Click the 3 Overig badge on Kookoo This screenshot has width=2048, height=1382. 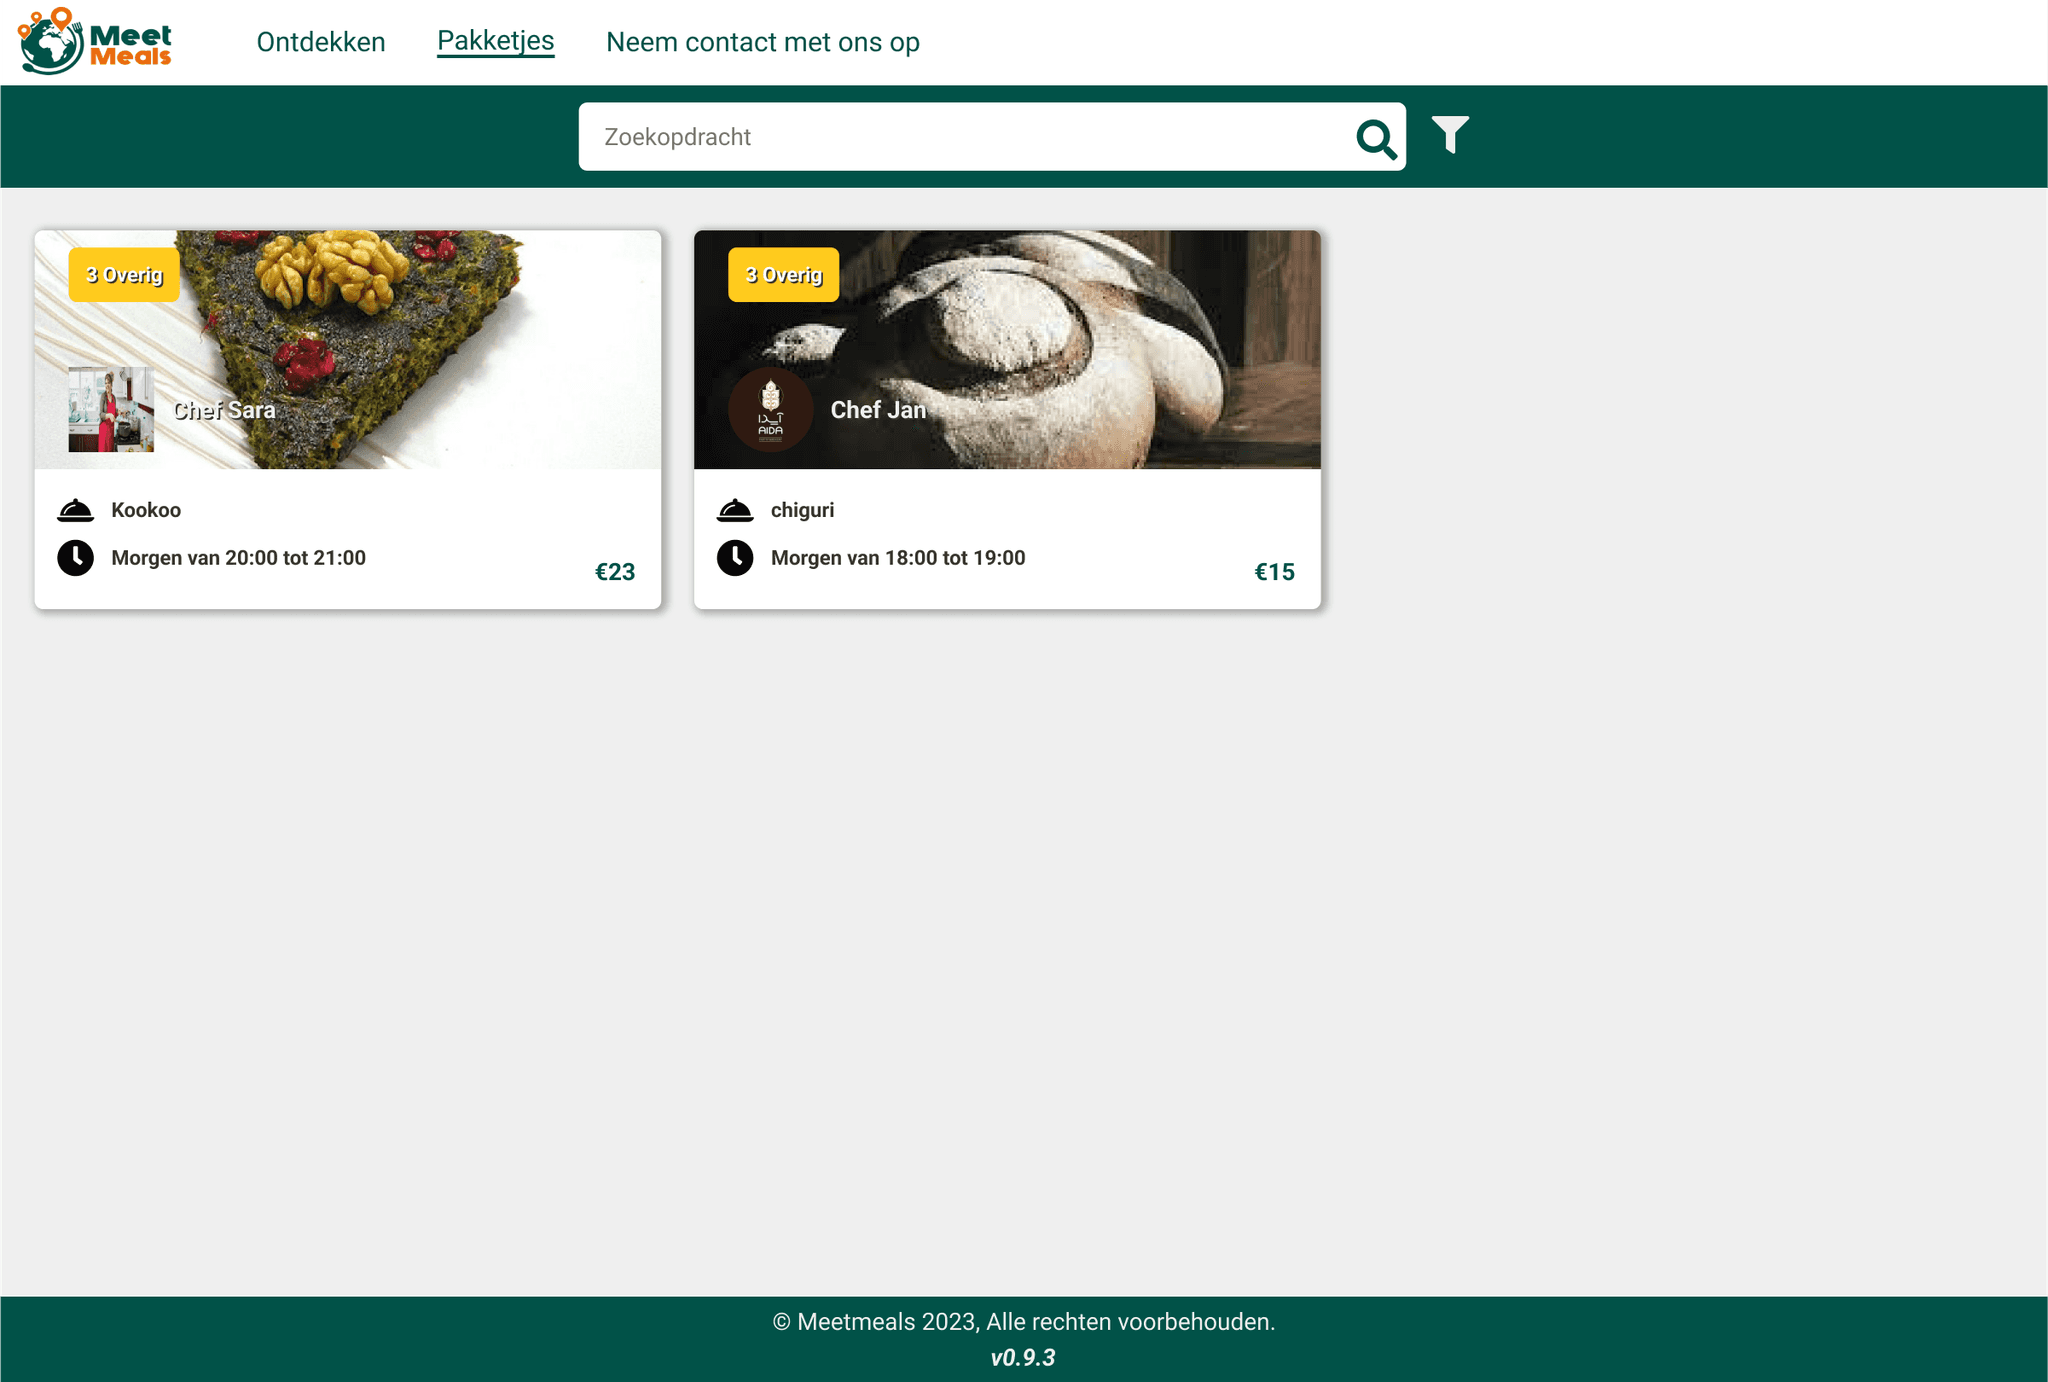(x=124, y=275)
